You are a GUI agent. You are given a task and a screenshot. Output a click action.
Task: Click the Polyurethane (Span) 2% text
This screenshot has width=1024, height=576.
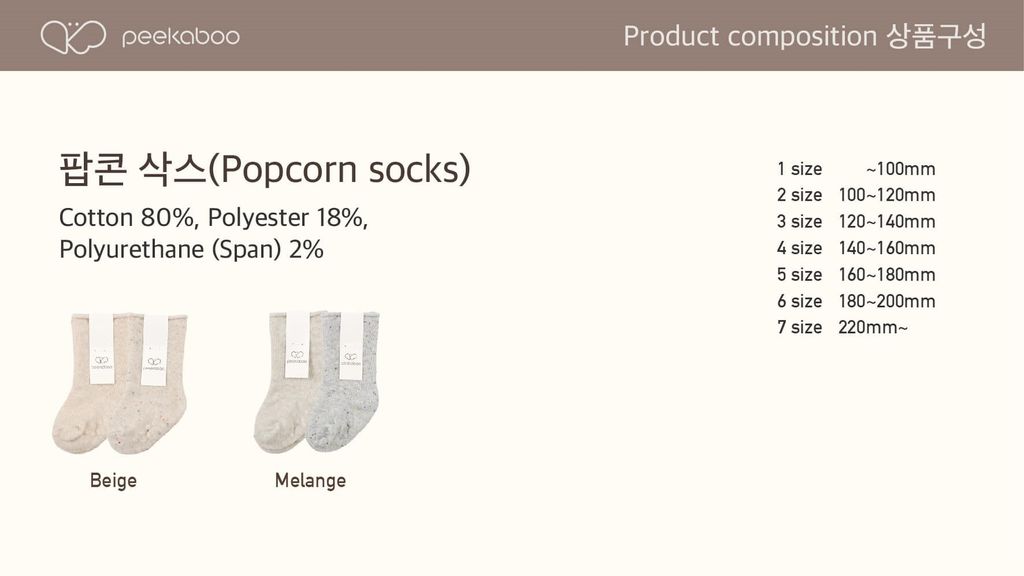192,249
